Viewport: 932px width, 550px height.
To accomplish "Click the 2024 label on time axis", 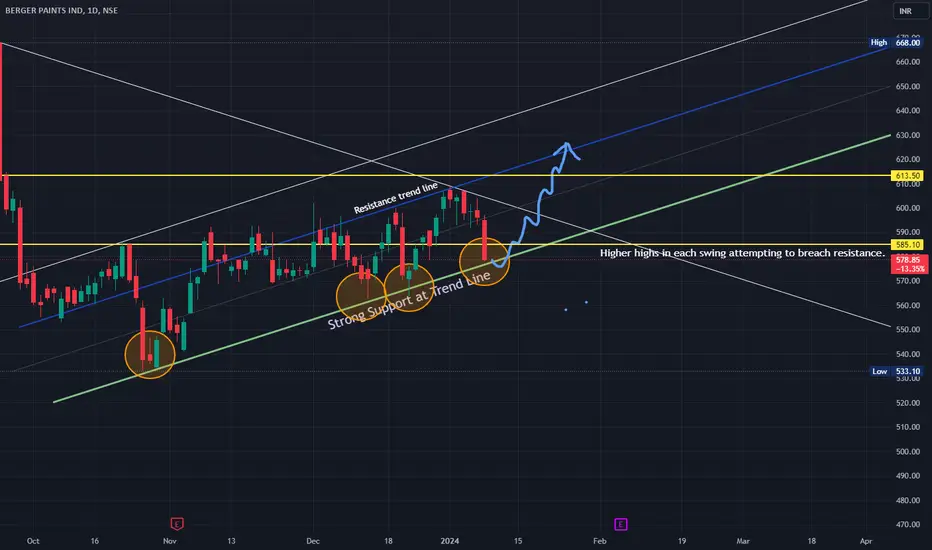I will (x=449, y=541).
